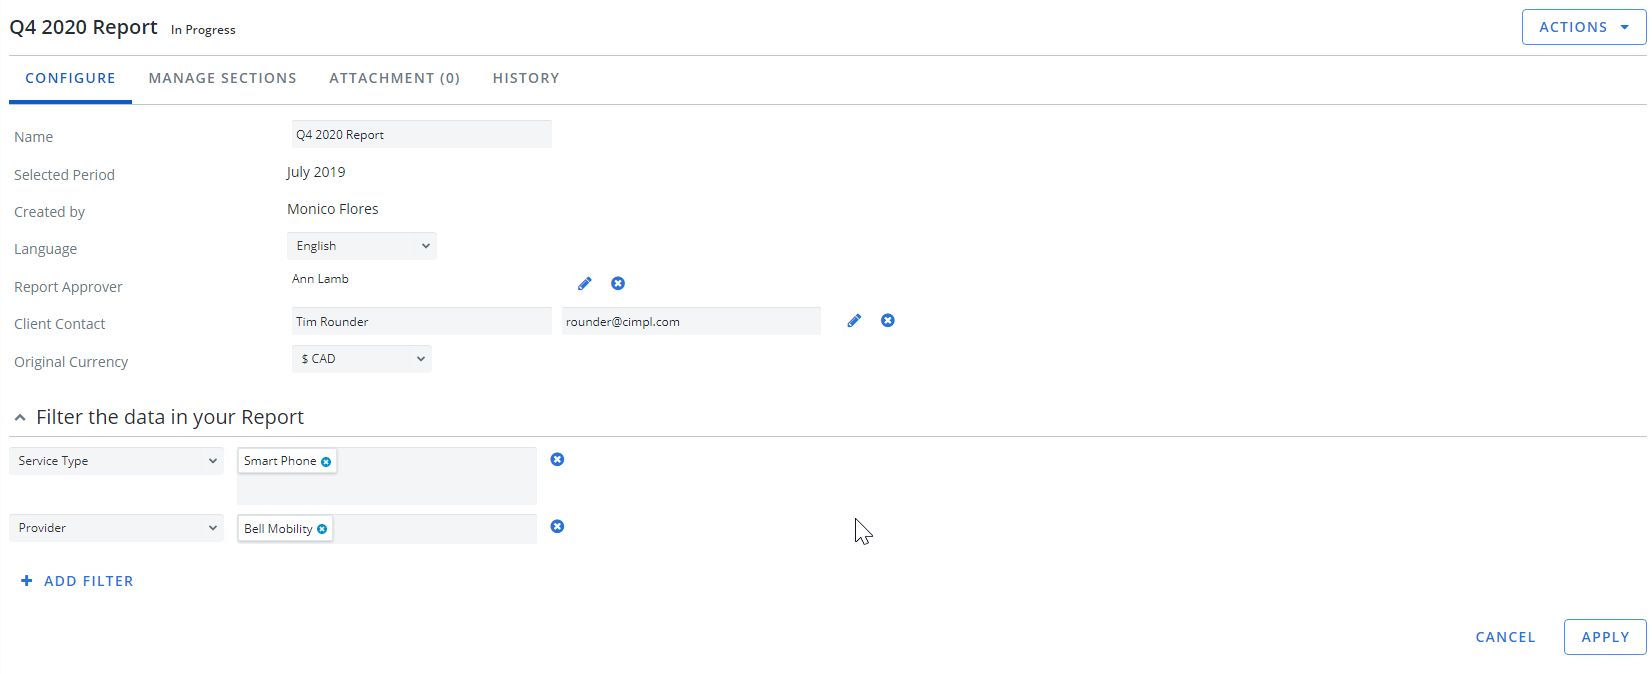The height and width of the screenshot is (674, 1652).
Task: Click the Client Contact label
Action: (60, 324)
